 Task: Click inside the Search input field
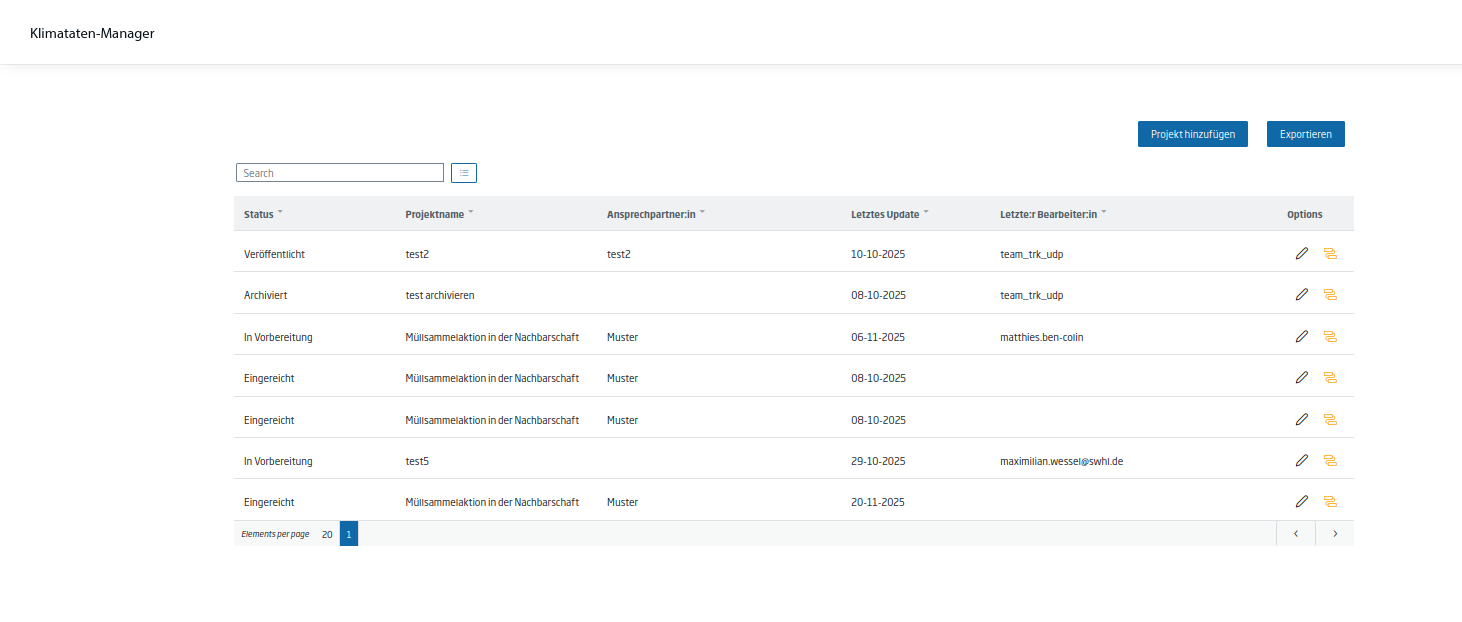pyautogui.click(x=339, y=172)
